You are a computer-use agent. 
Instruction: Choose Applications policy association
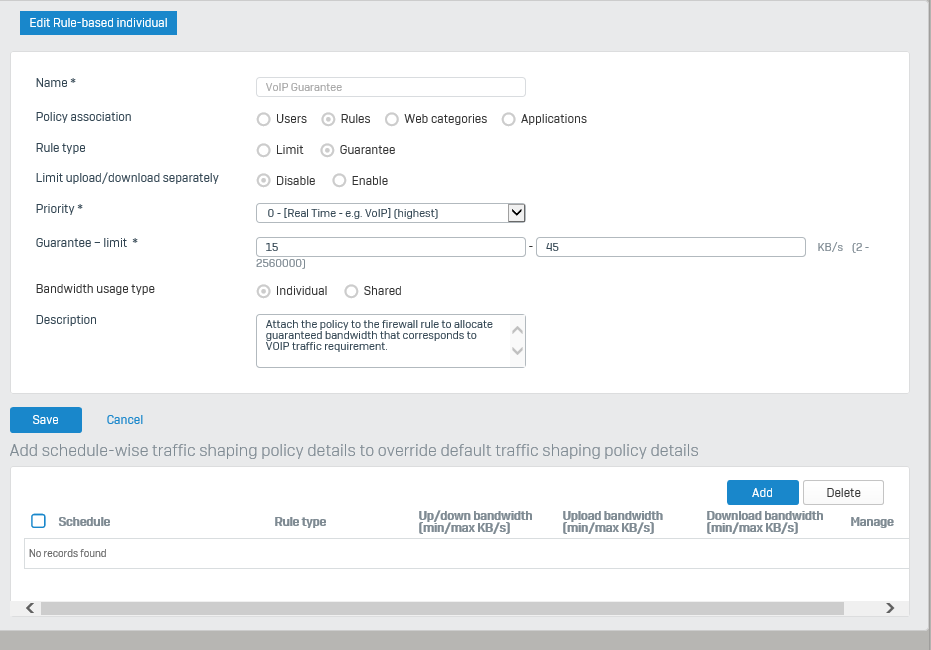pos(508,119)
